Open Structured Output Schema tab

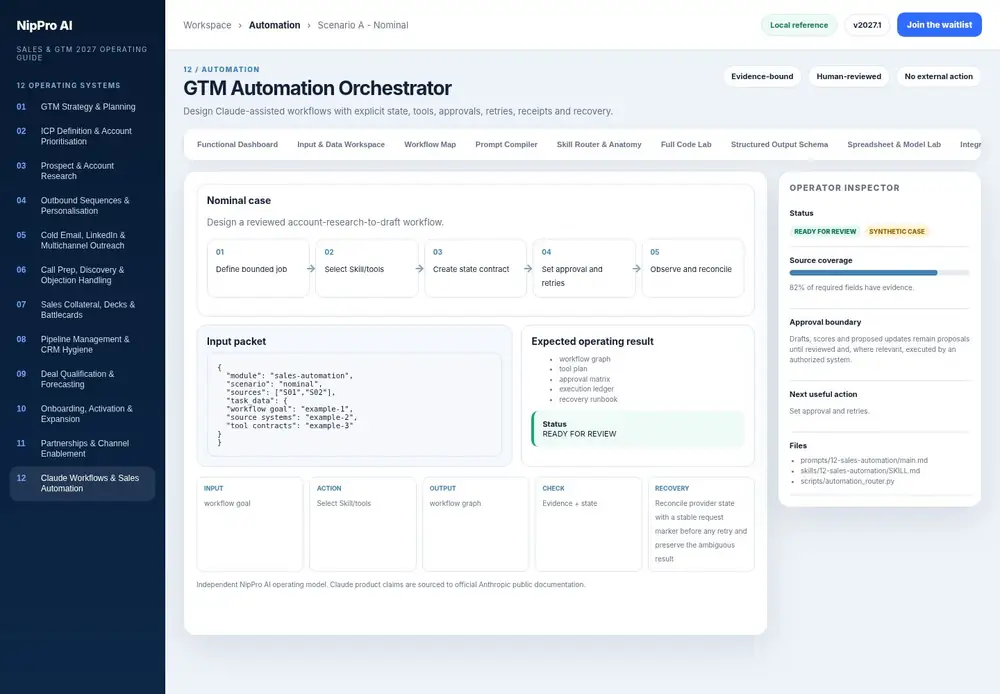click(x=779, y=145)
